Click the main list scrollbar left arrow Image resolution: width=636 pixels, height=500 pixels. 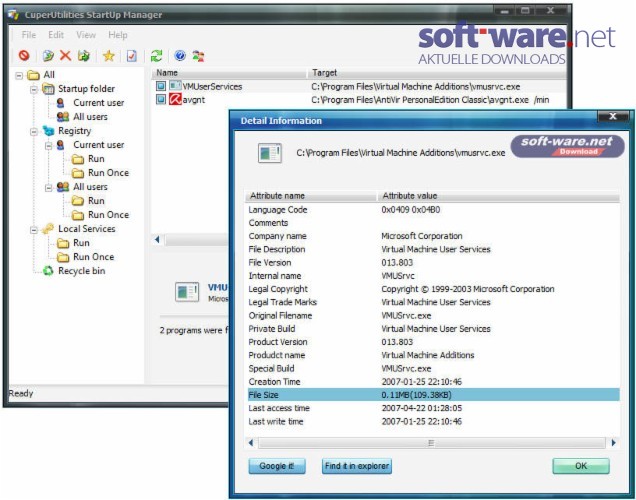(x=157, y=240)
